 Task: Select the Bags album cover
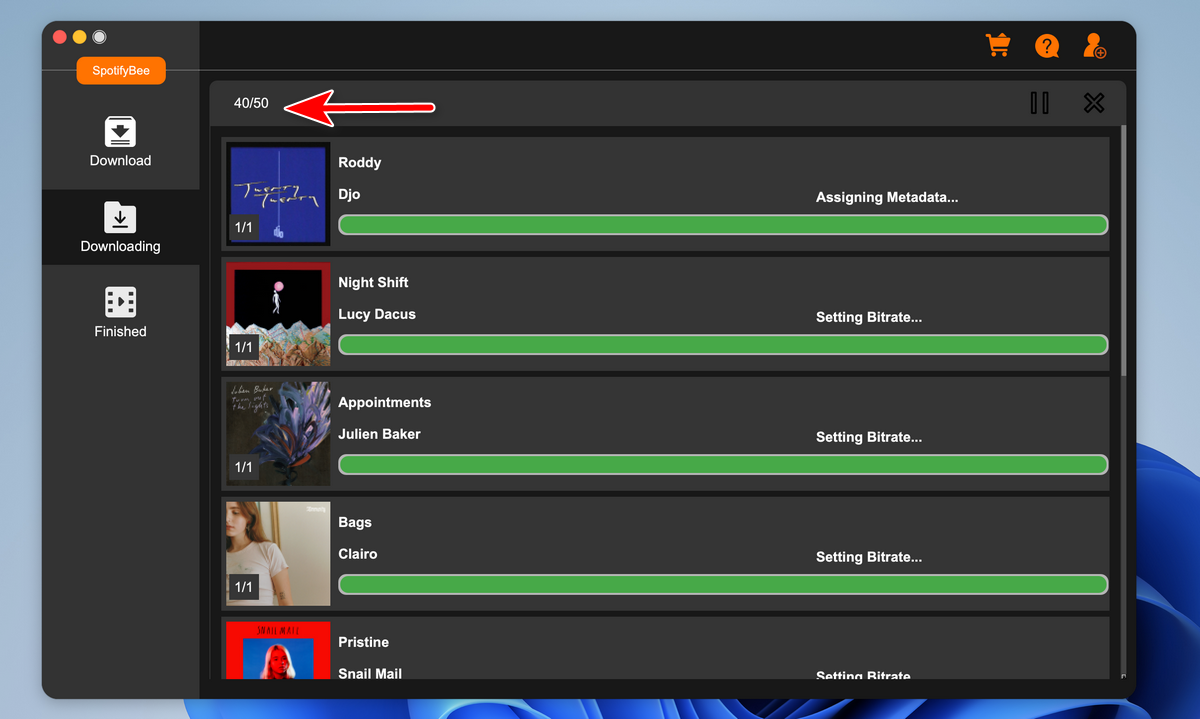[278, 554]
